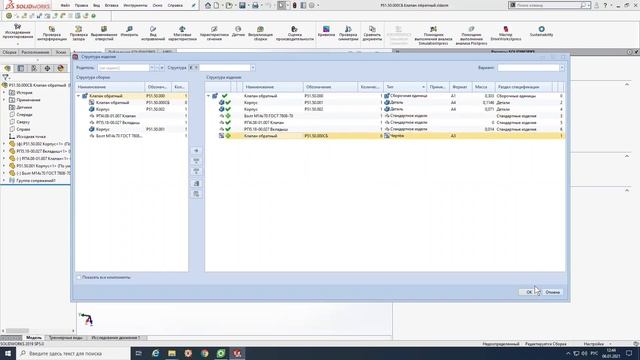The width and height of the screenshot is (640, 360).
Task: Open the Характеристики сечения tool
Action: (x=214, y=33)
